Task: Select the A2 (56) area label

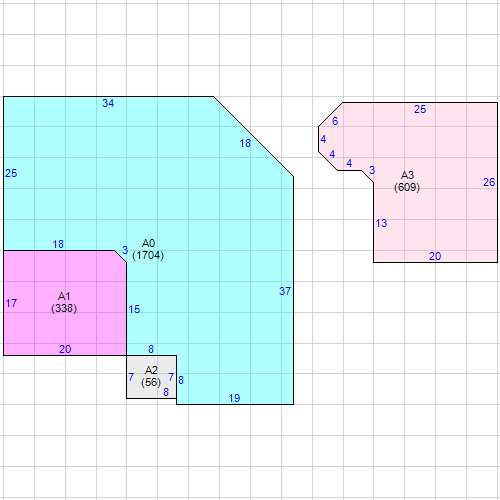Action: pyautogui.click(x=151, y=376)
